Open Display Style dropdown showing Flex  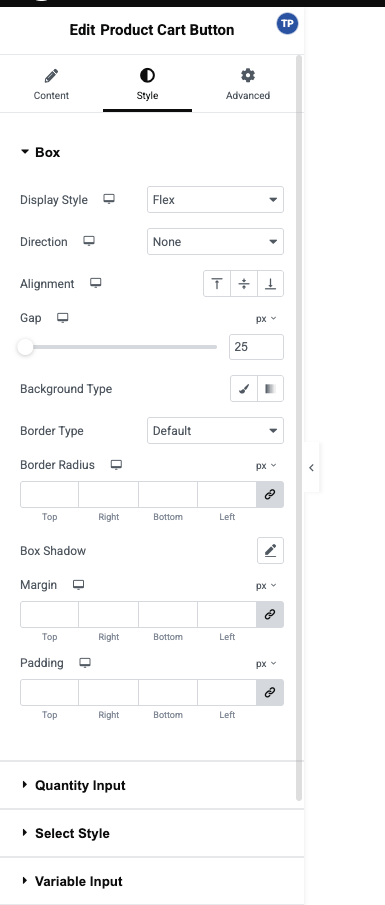click(215, 200)
